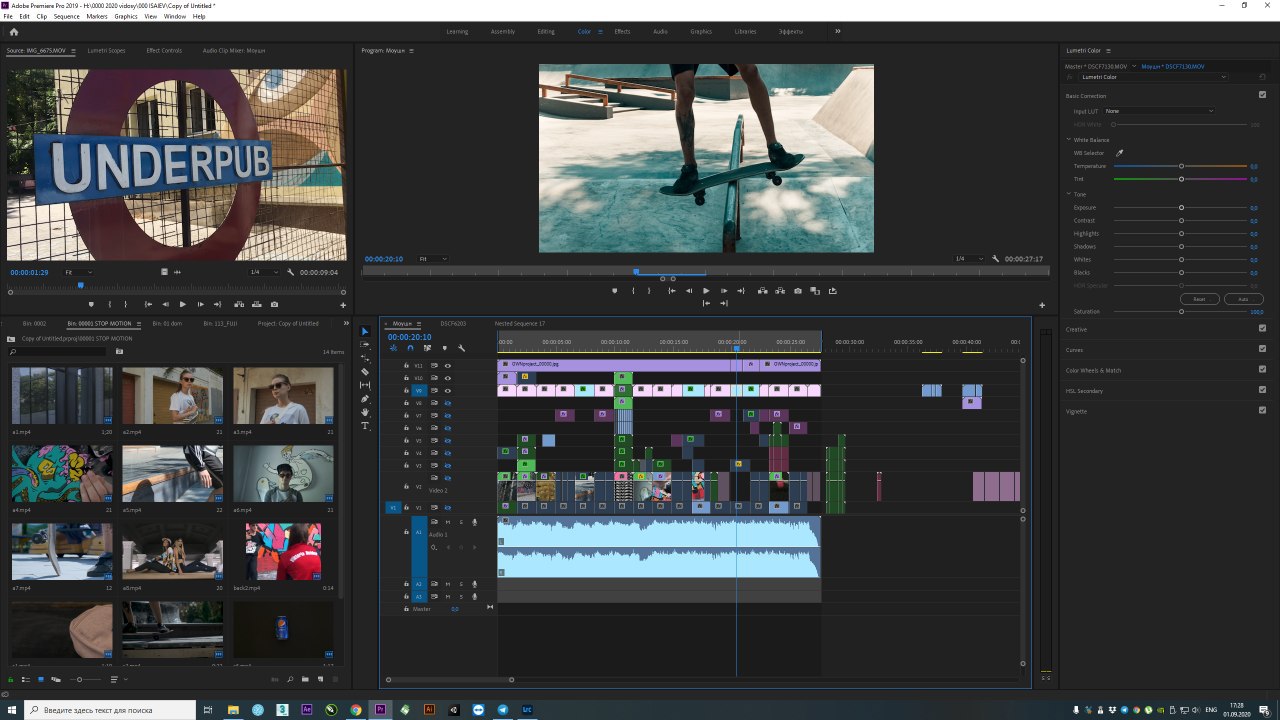Click Lift button in Program monitor
This screenshot has width=1280, height=720.
[x=762, y=291]
